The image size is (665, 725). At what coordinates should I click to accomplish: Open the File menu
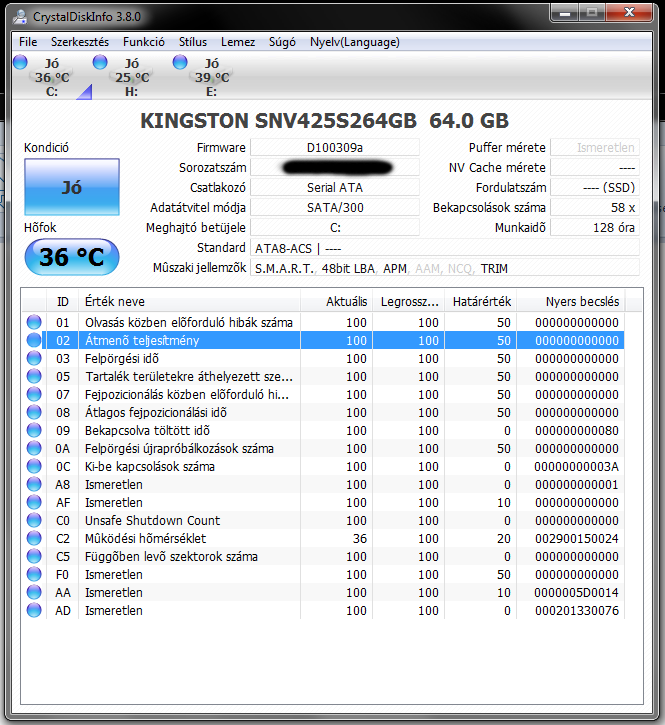click(x=28, y=42)
